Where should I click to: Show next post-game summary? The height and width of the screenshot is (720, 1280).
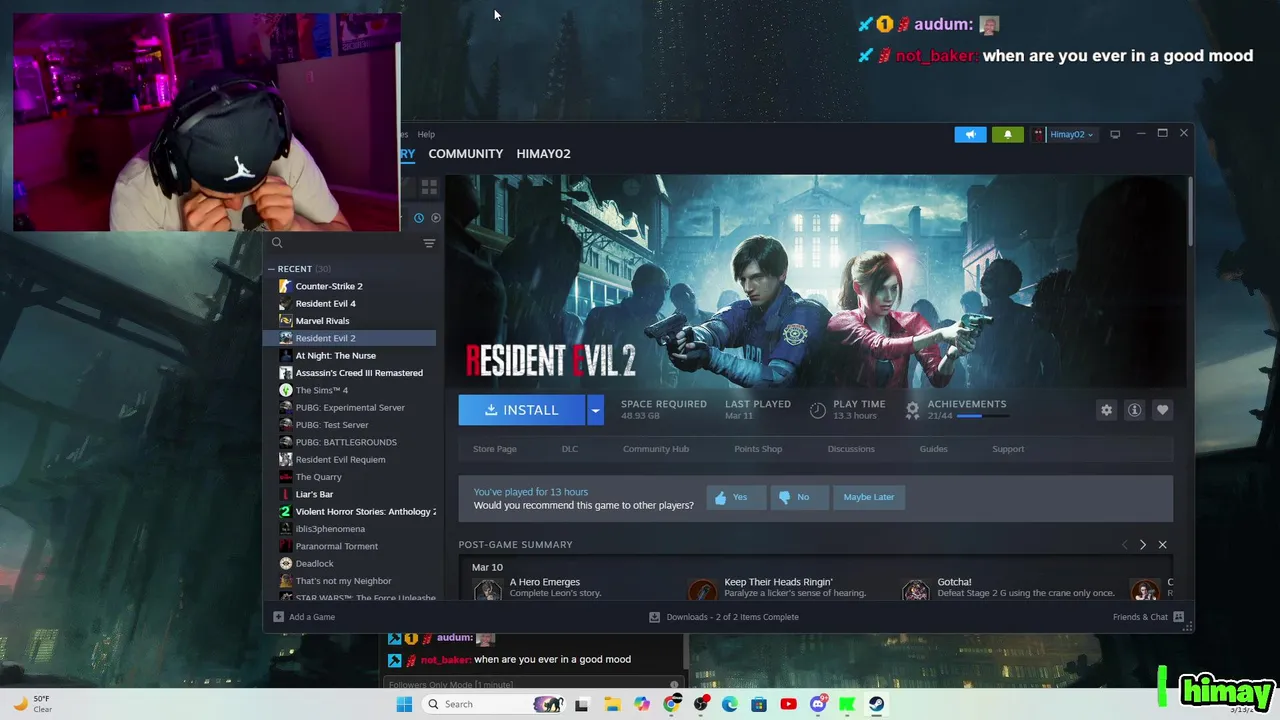click(1142, 545)
